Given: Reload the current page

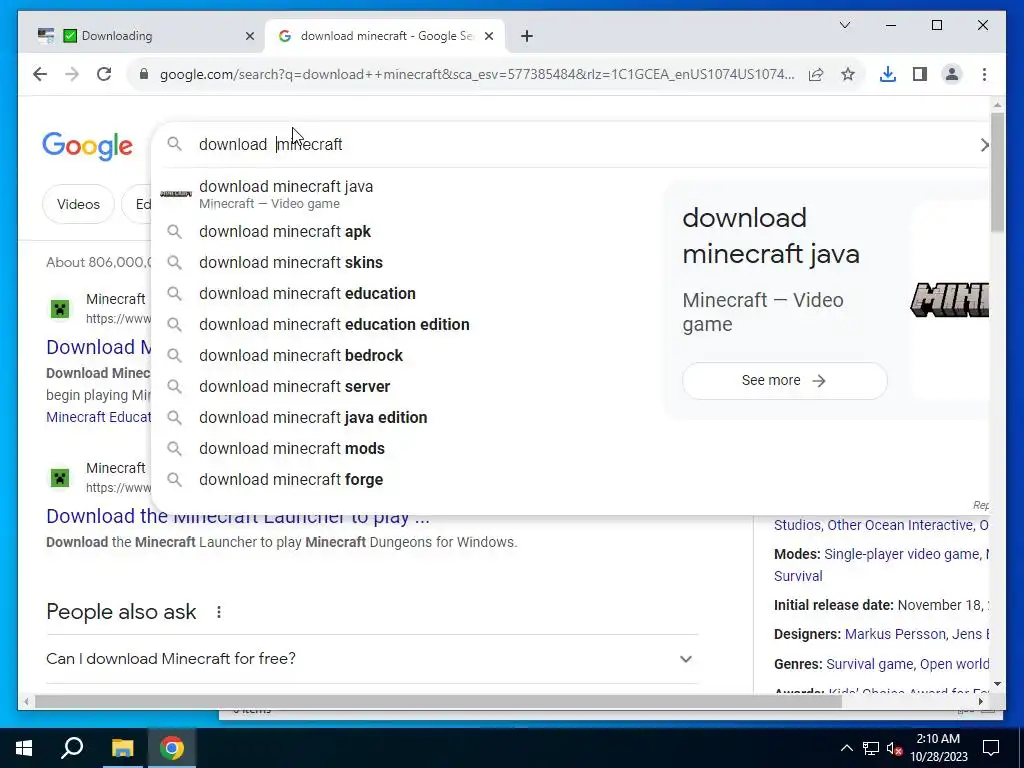Looking at the screenshot, I should [x=104, y=74].
